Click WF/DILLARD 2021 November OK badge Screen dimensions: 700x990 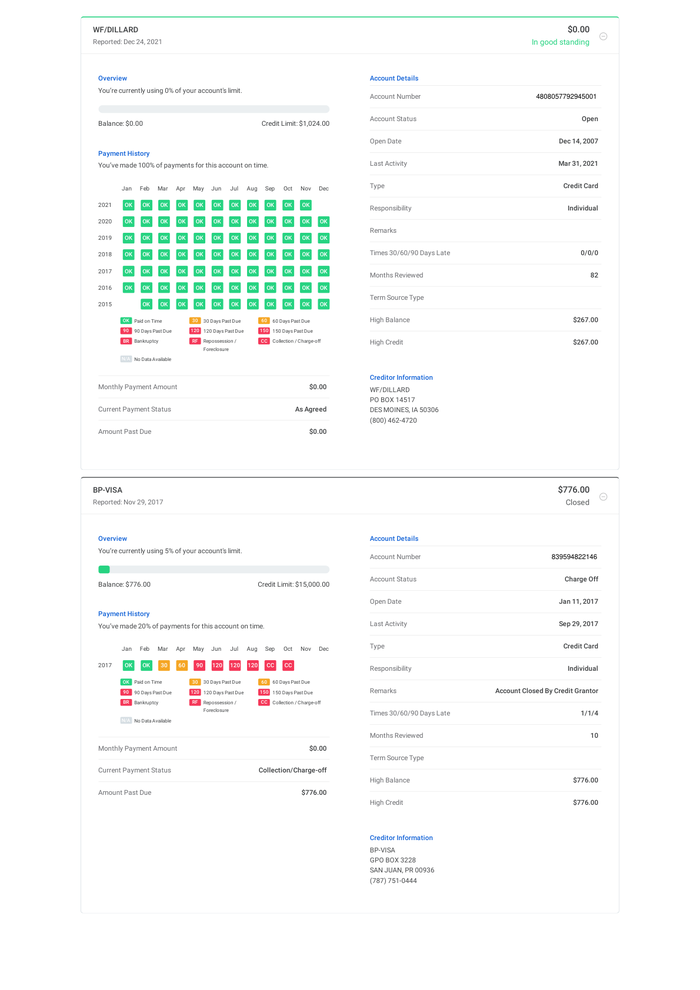[306, 205]
